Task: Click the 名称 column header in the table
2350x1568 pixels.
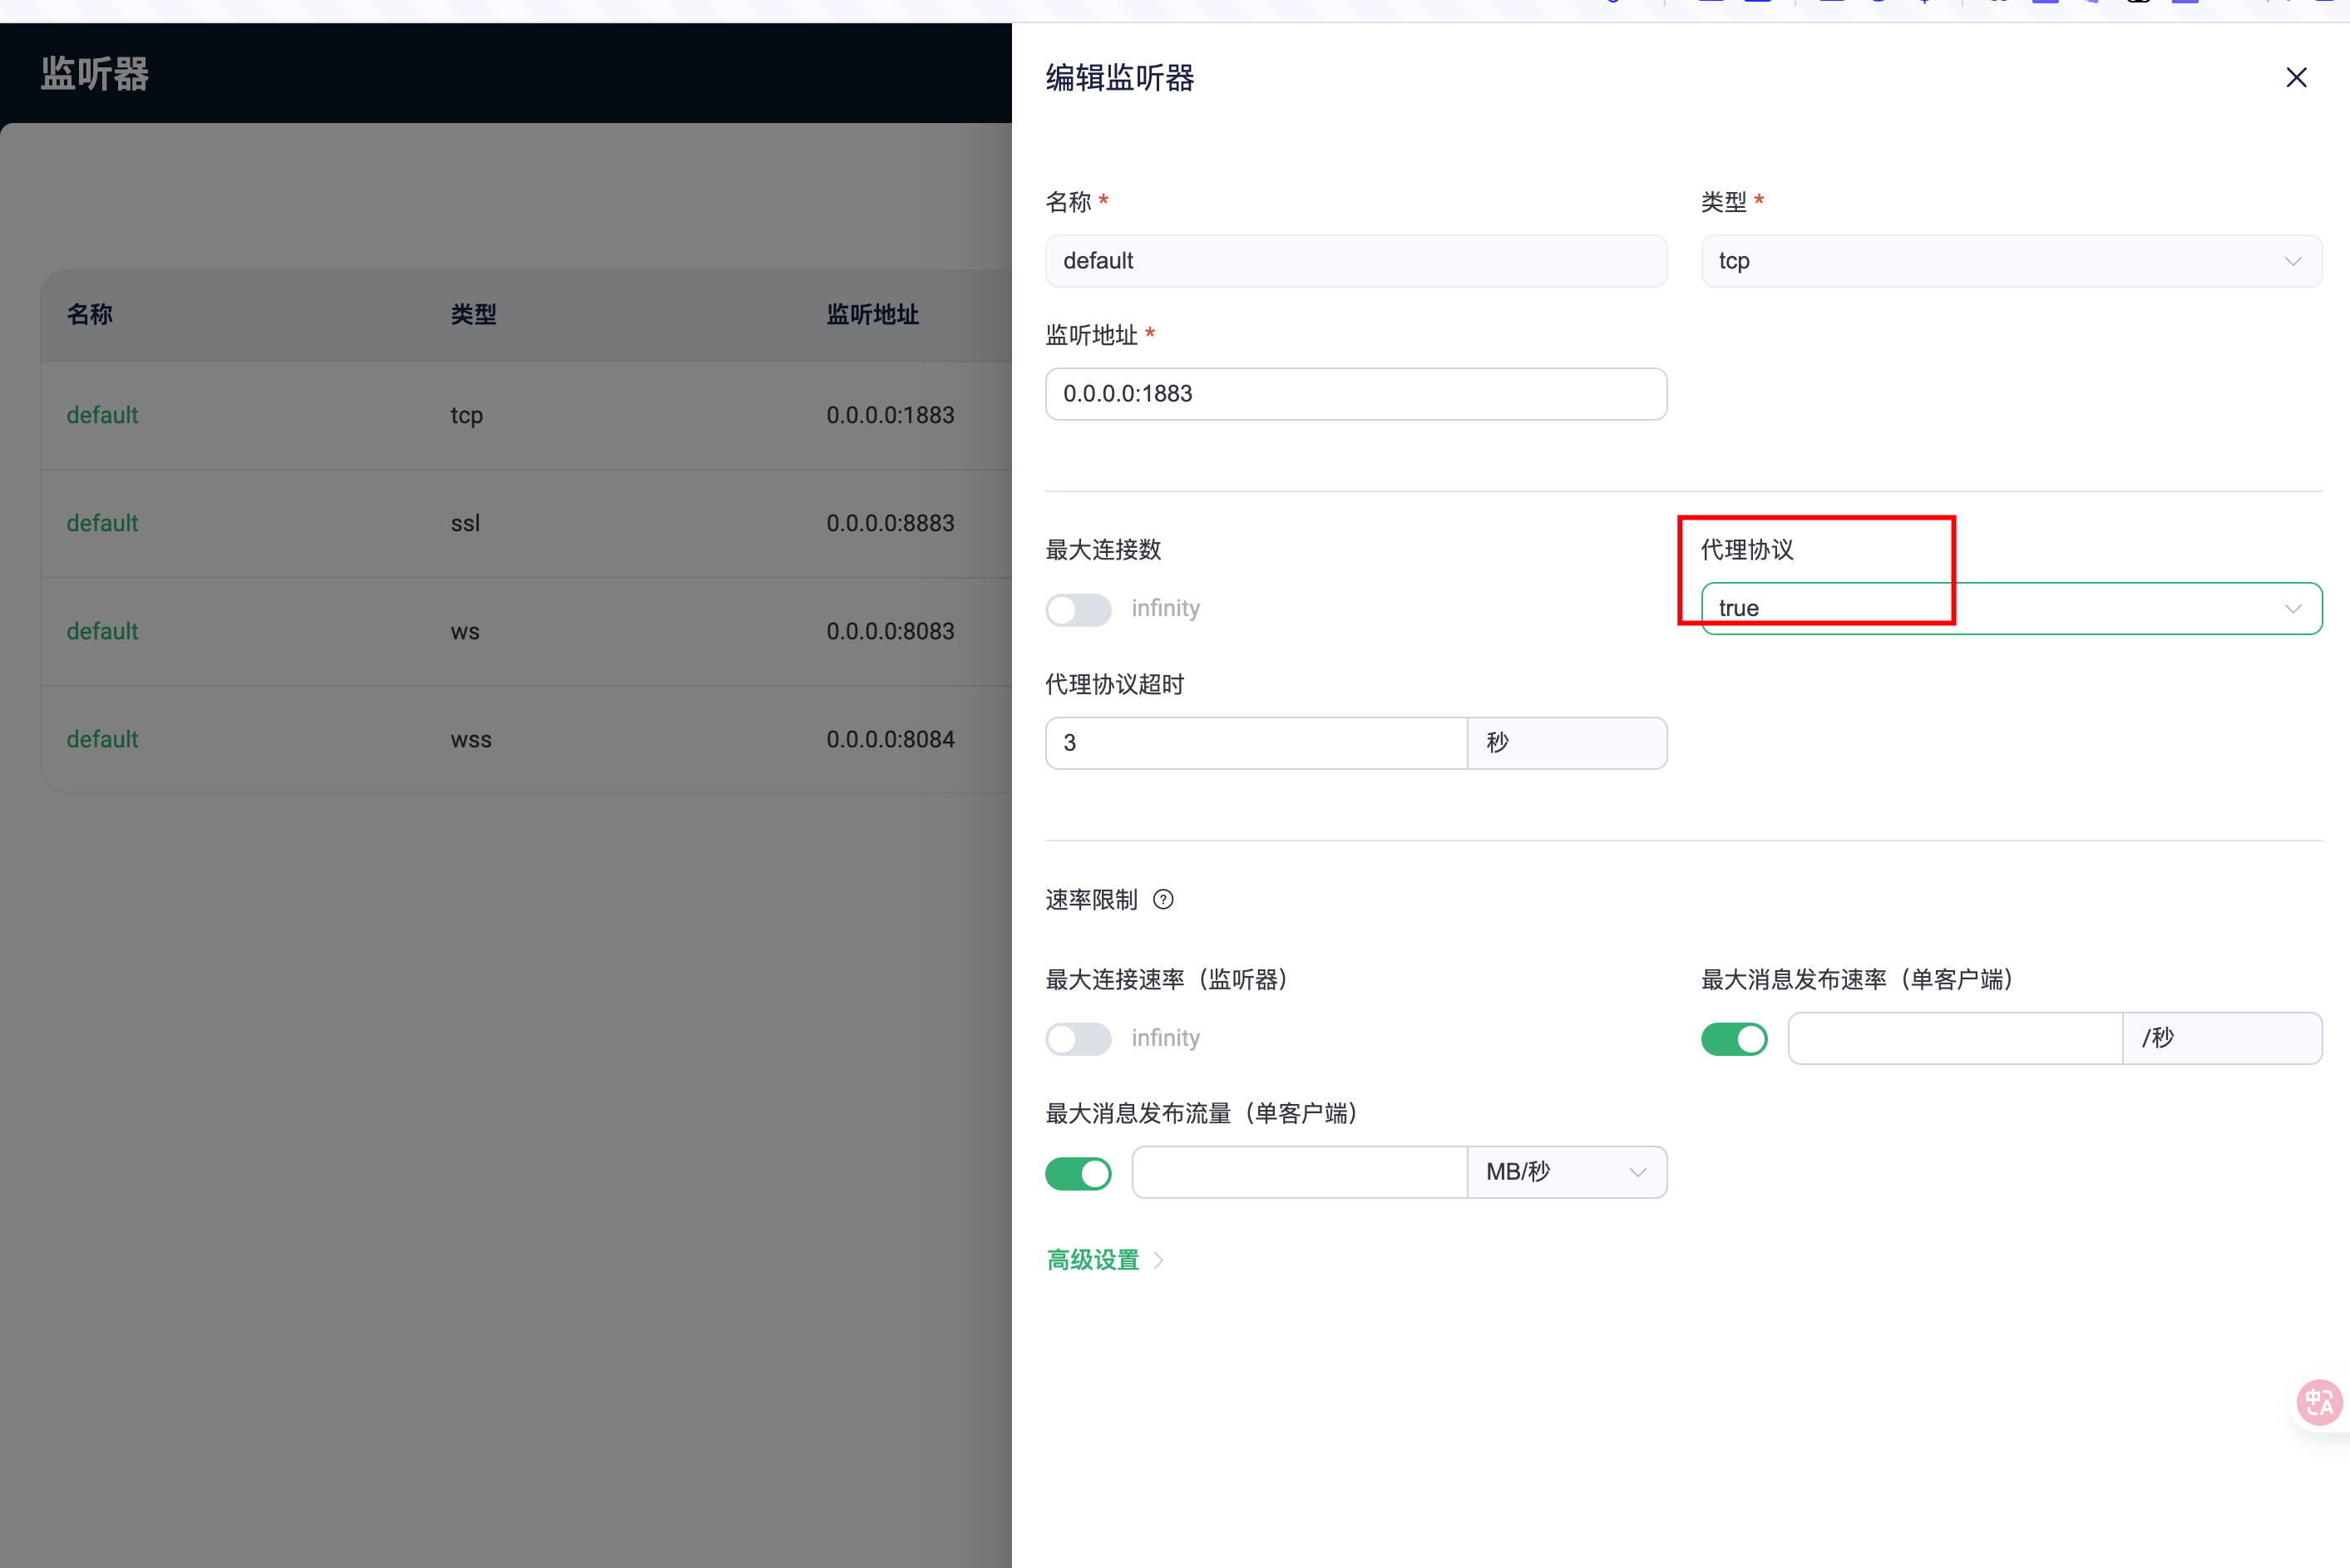Action: click(90, 315)
